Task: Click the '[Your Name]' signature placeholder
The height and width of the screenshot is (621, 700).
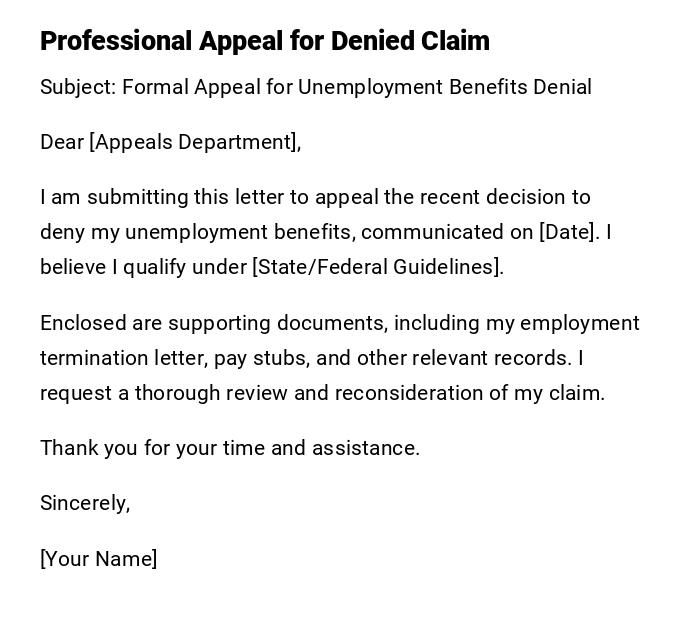Action: coord(98,559)
